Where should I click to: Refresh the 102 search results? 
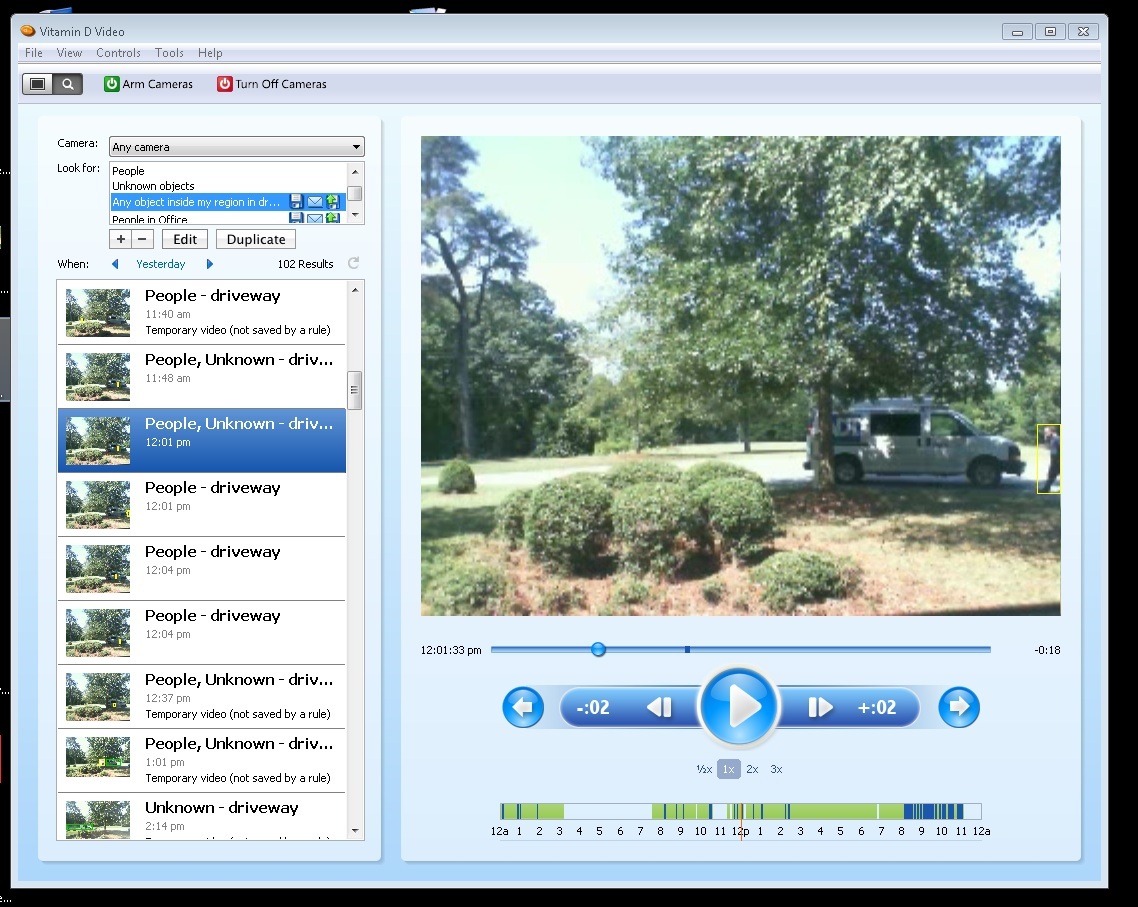(355, 263)
